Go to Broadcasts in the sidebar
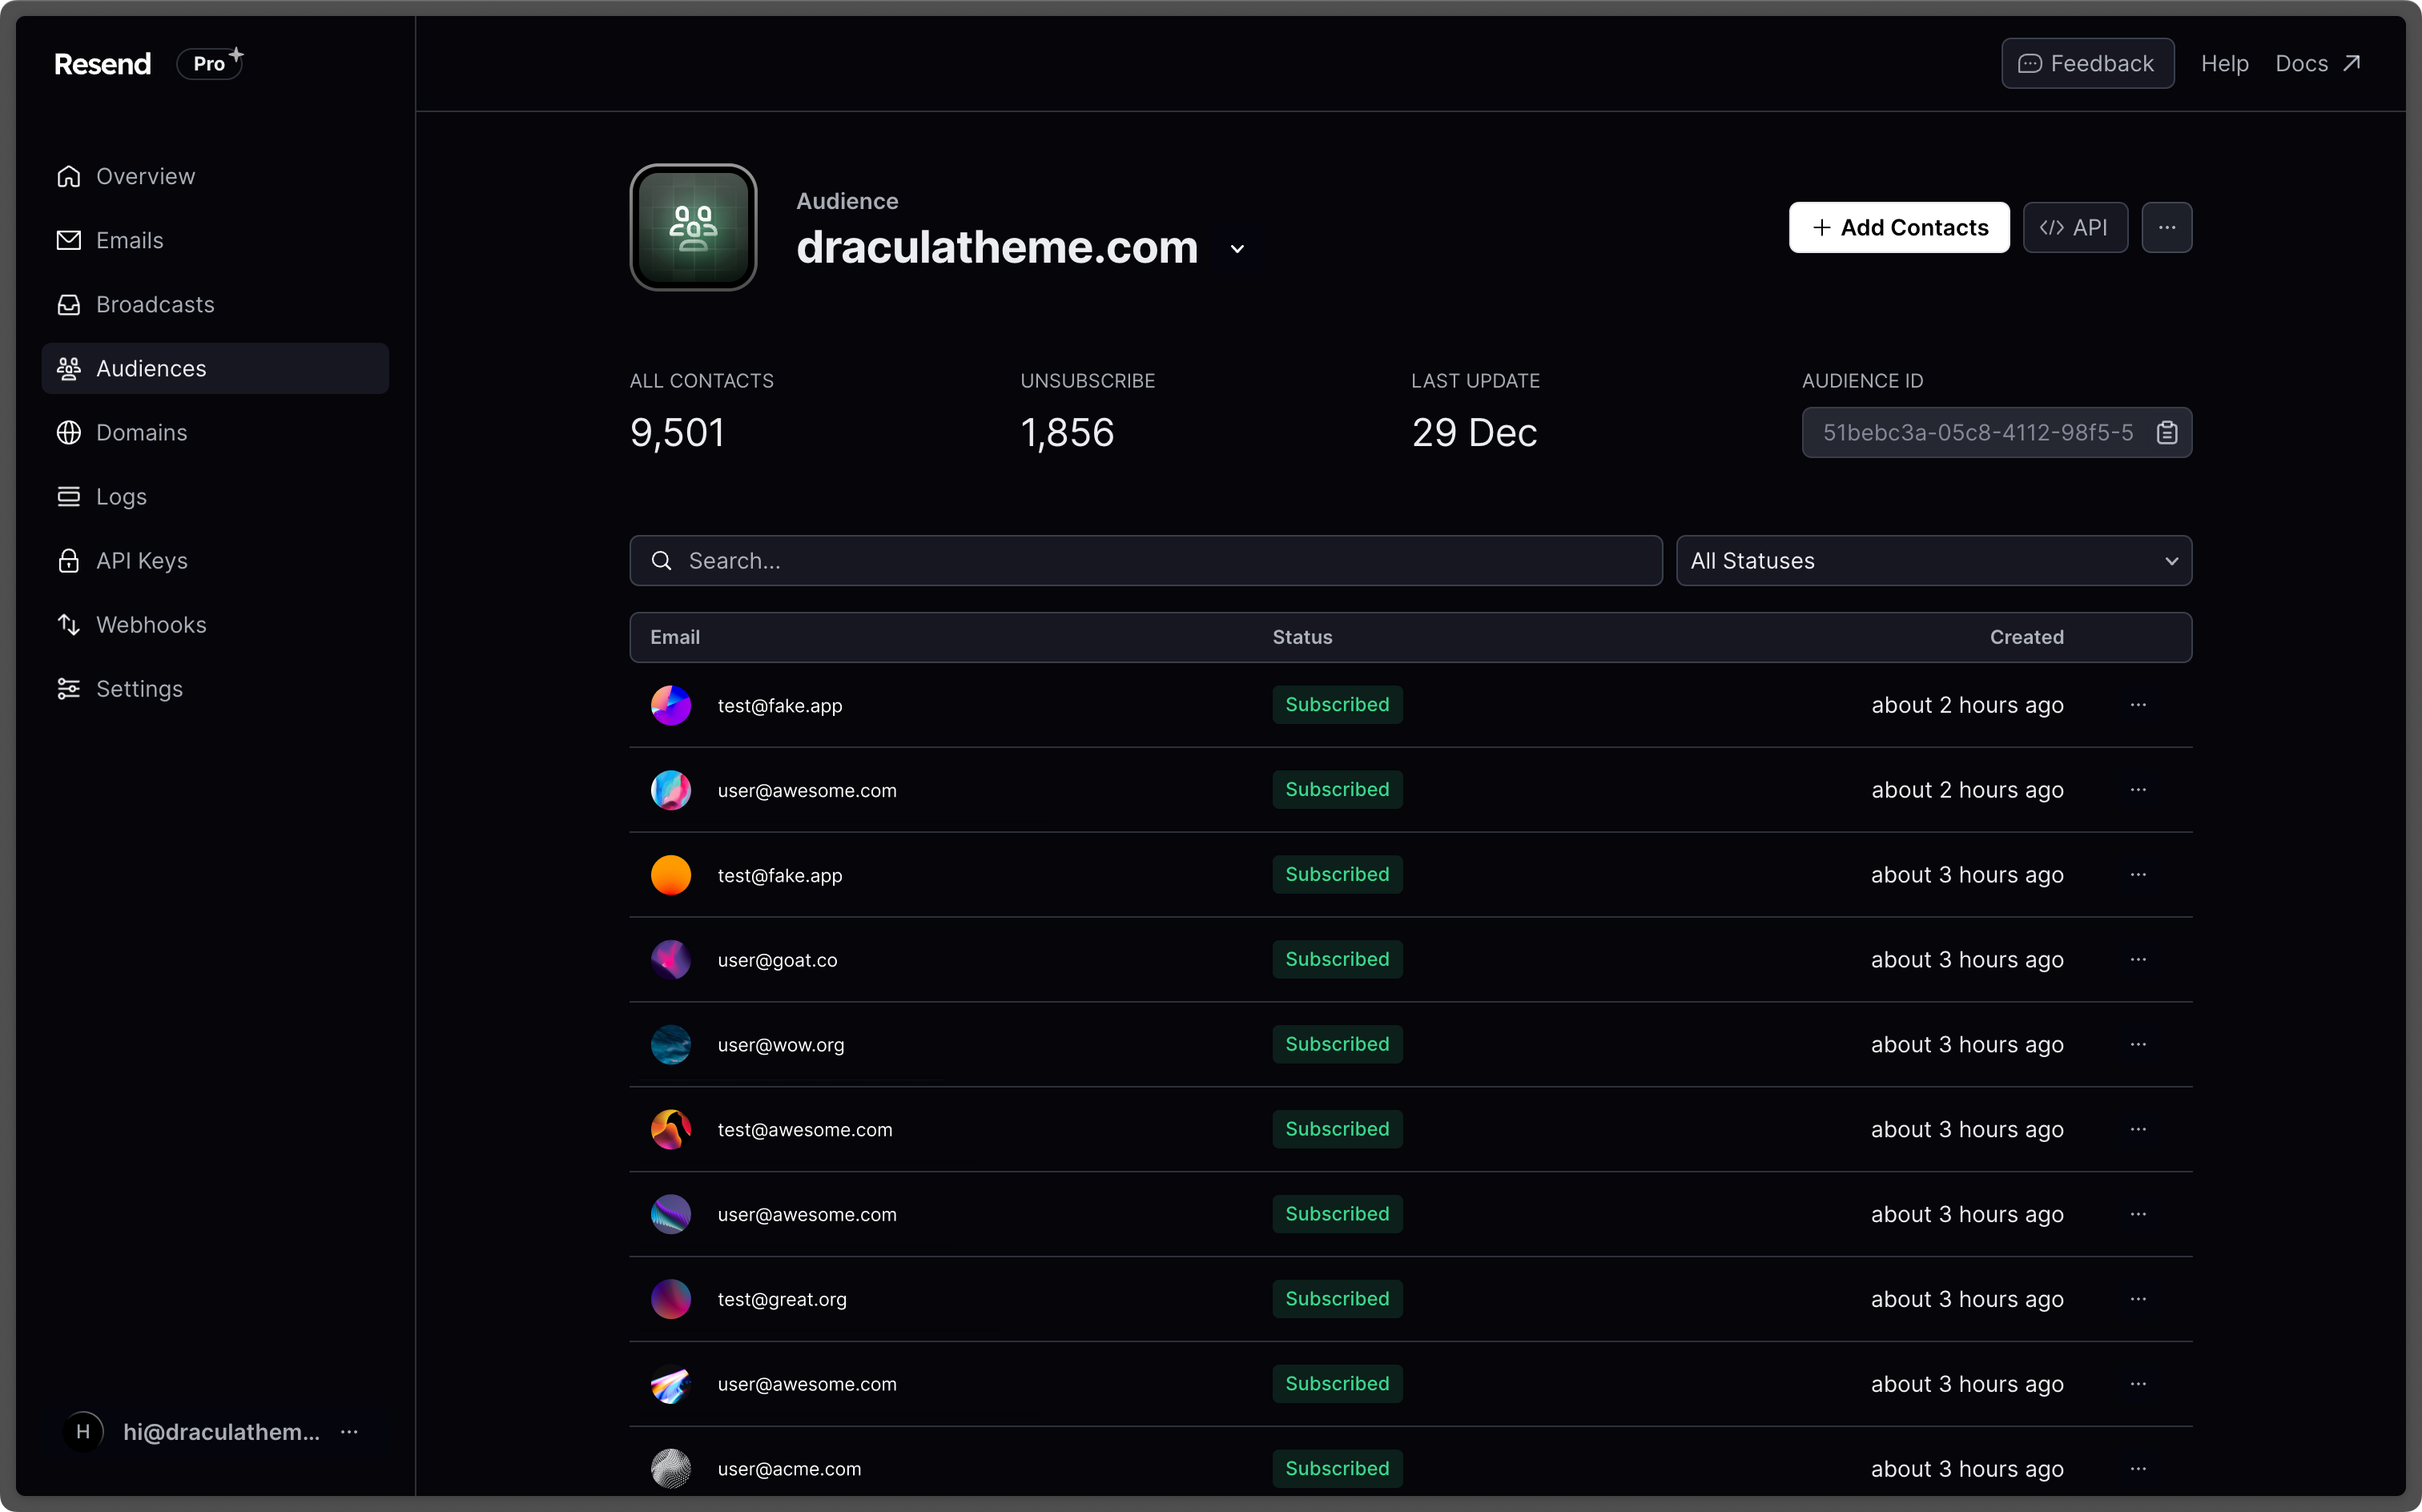This screenshot has height=1512, width=2422. point(155,304)
